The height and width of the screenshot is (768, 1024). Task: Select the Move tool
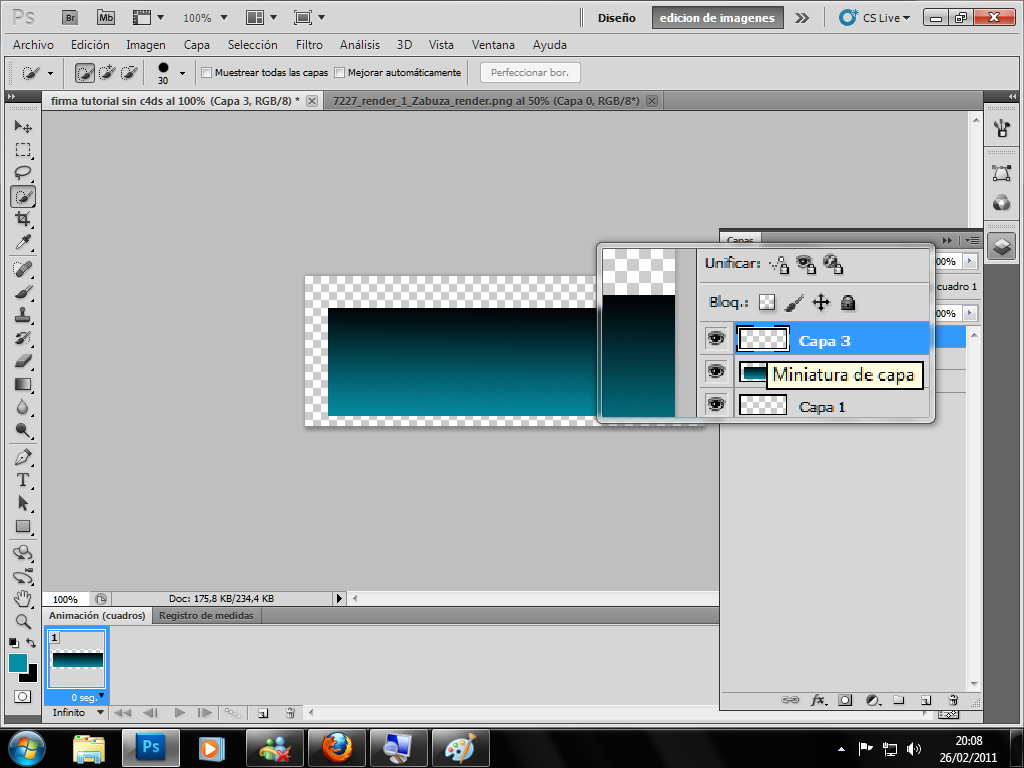tap(23, 126)
